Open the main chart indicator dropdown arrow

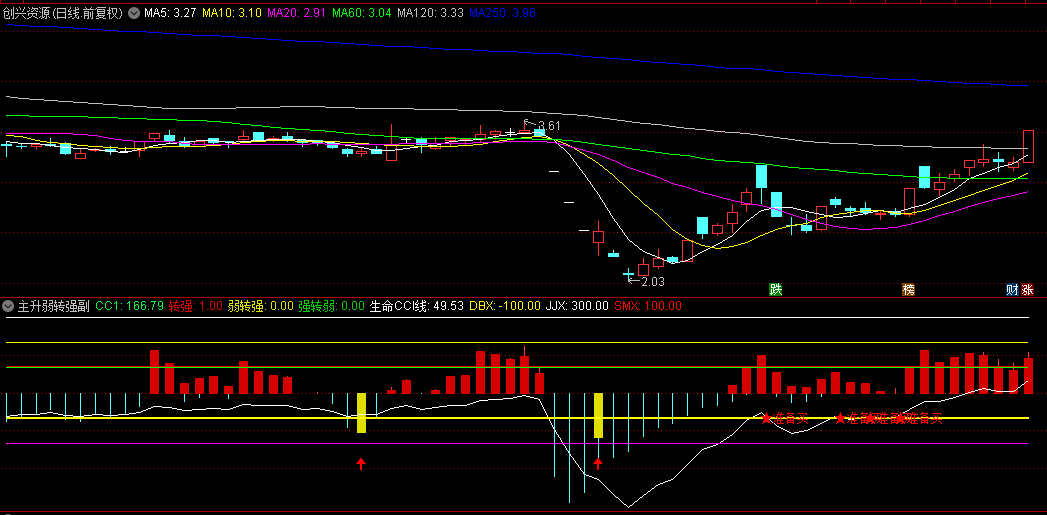click(x=134, y=13)
